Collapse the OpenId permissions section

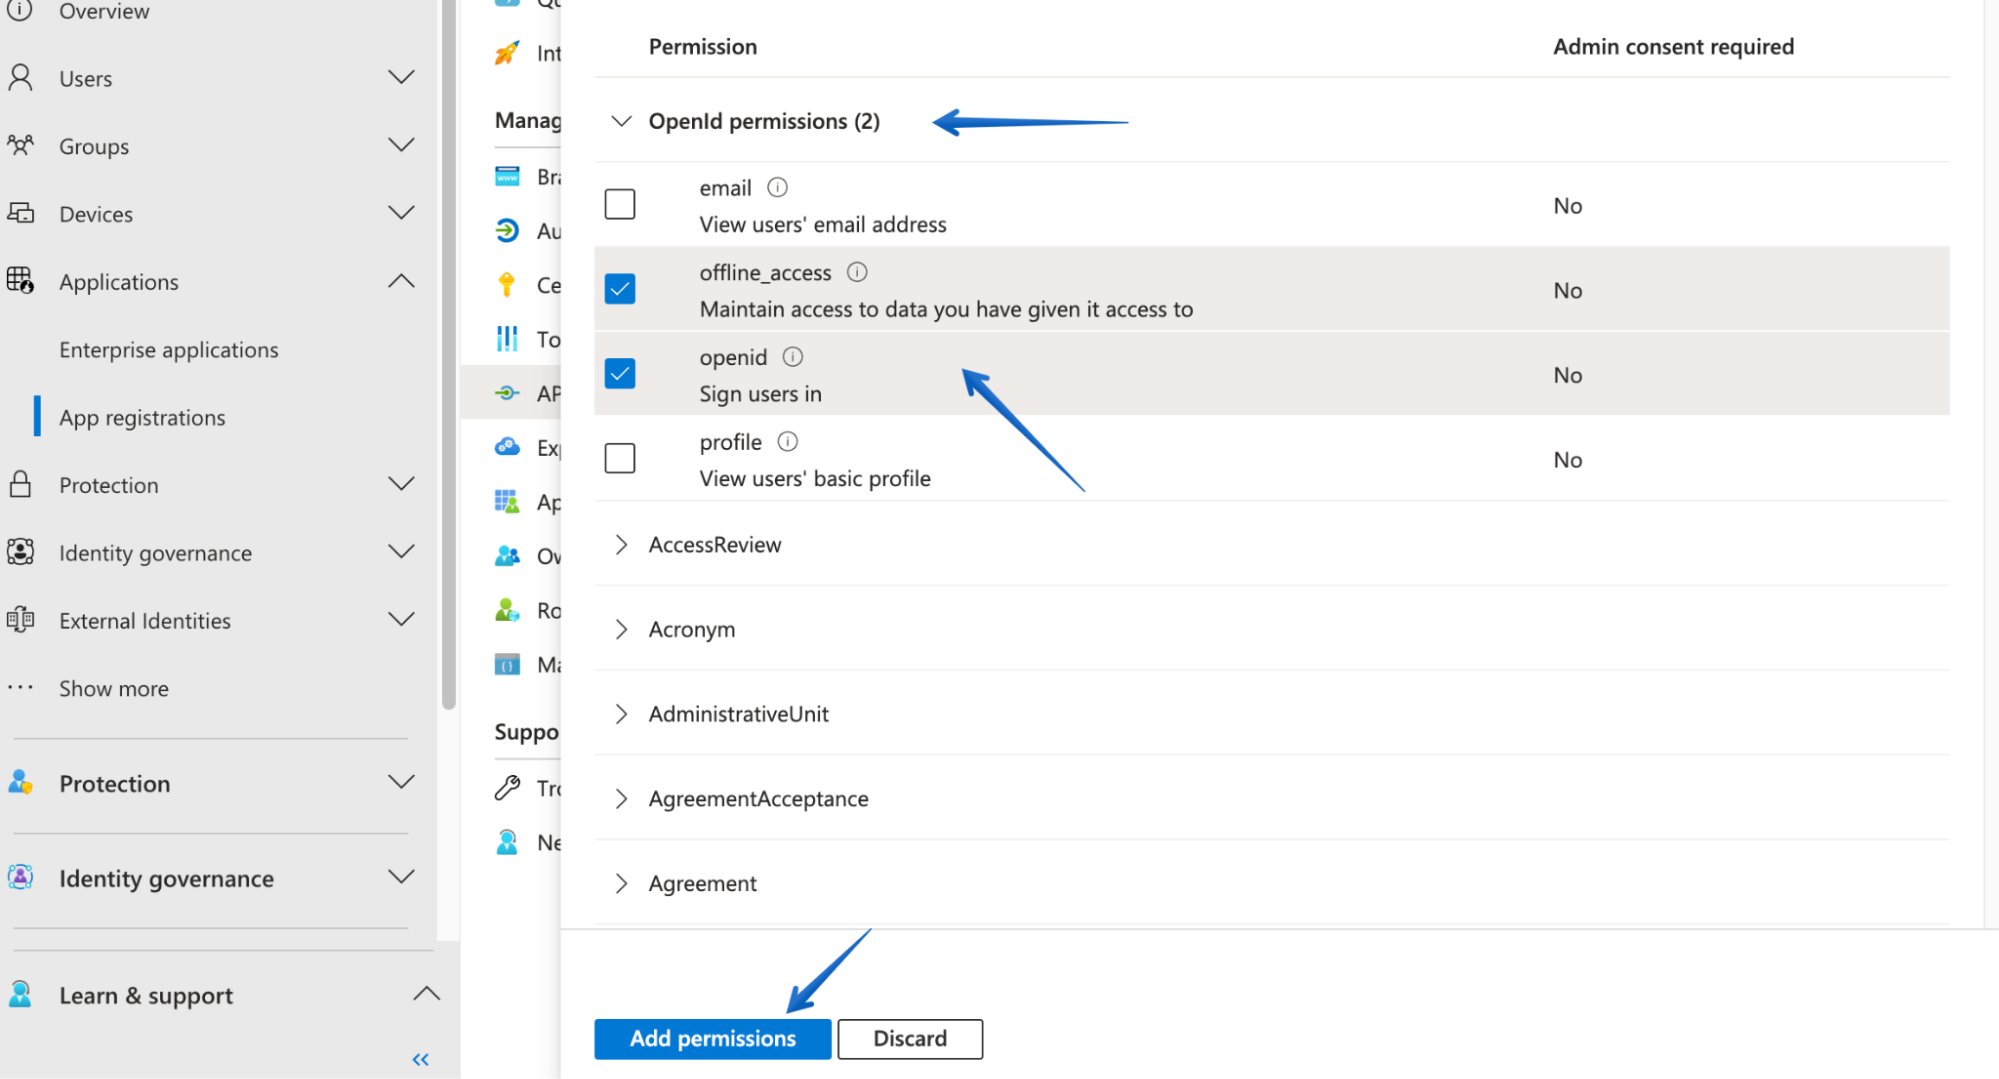(621, 120)
